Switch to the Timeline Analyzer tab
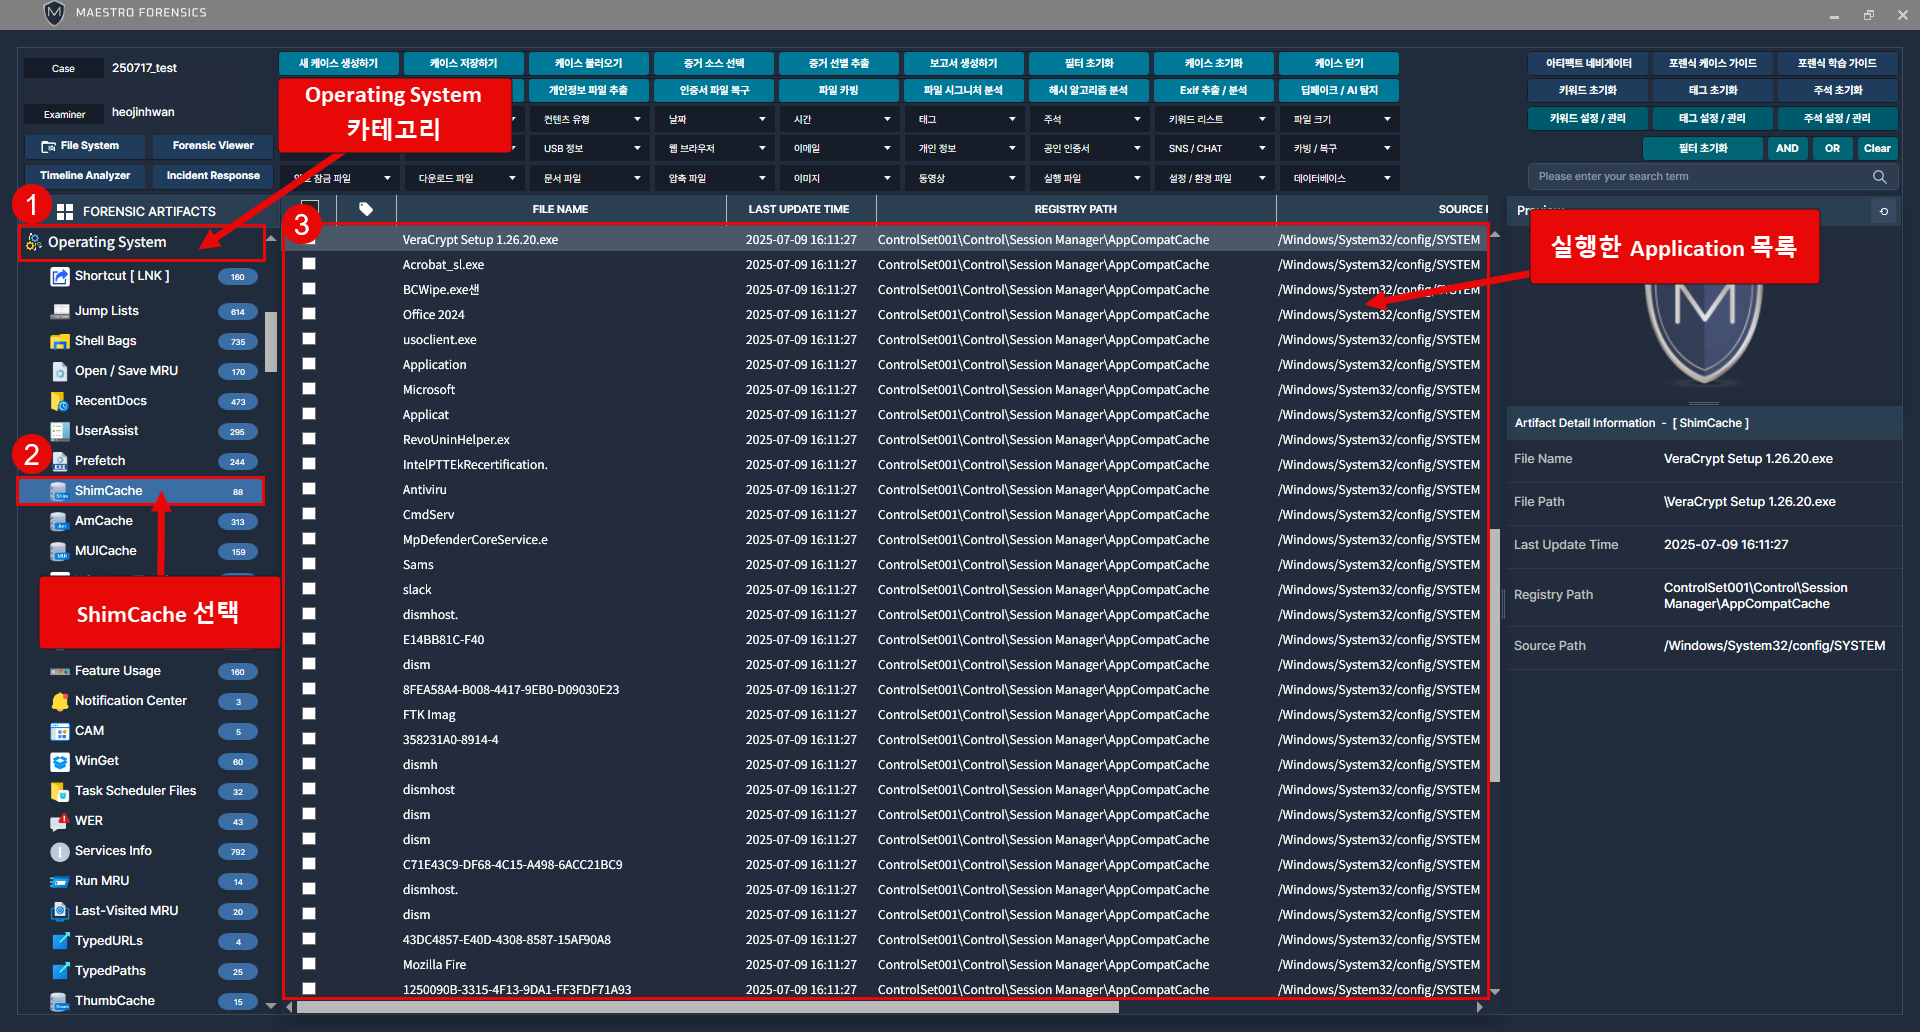The image size is (1920, 1032). click(x=85, y=176)
